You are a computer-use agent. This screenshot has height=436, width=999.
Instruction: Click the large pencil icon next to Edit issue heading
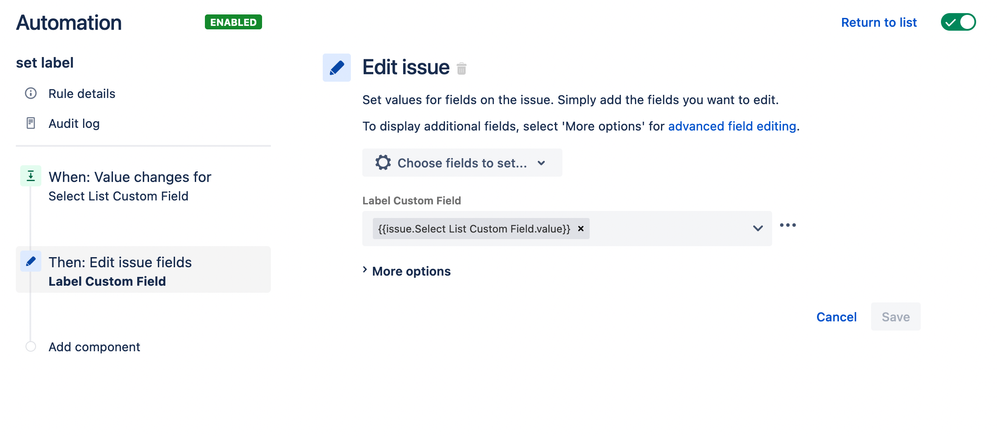(x=337, y=68)
